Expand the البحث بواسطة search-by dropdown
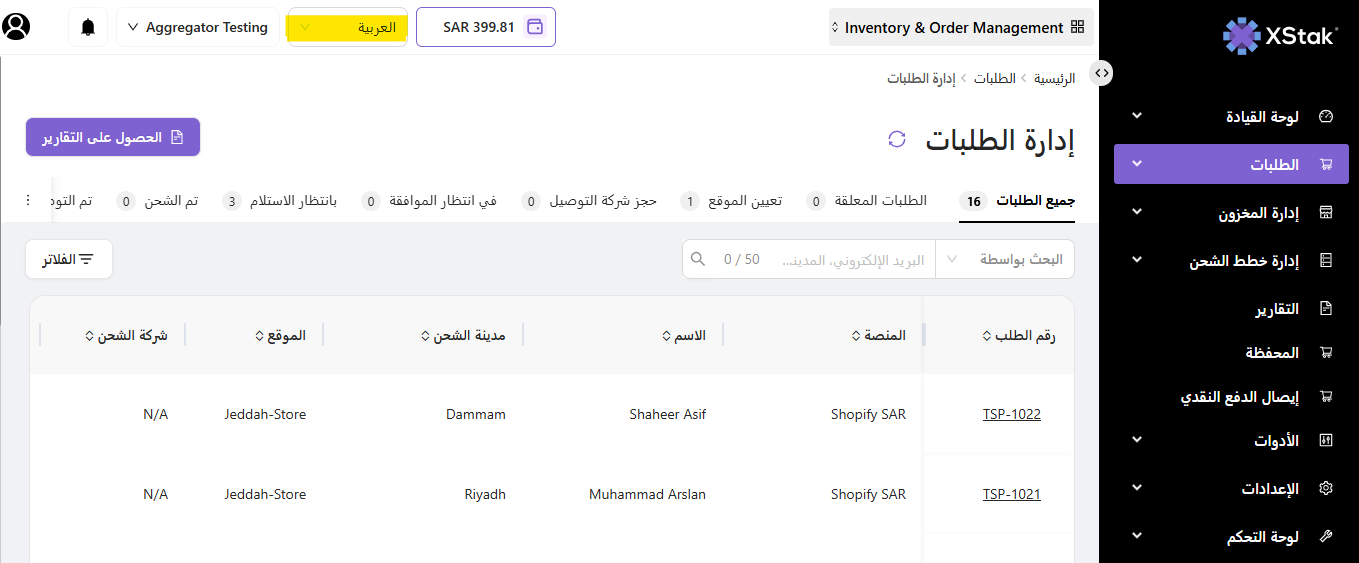The width and height of the screenshot is (1359, 563). pyautogui.click(x=1004, y=259)
